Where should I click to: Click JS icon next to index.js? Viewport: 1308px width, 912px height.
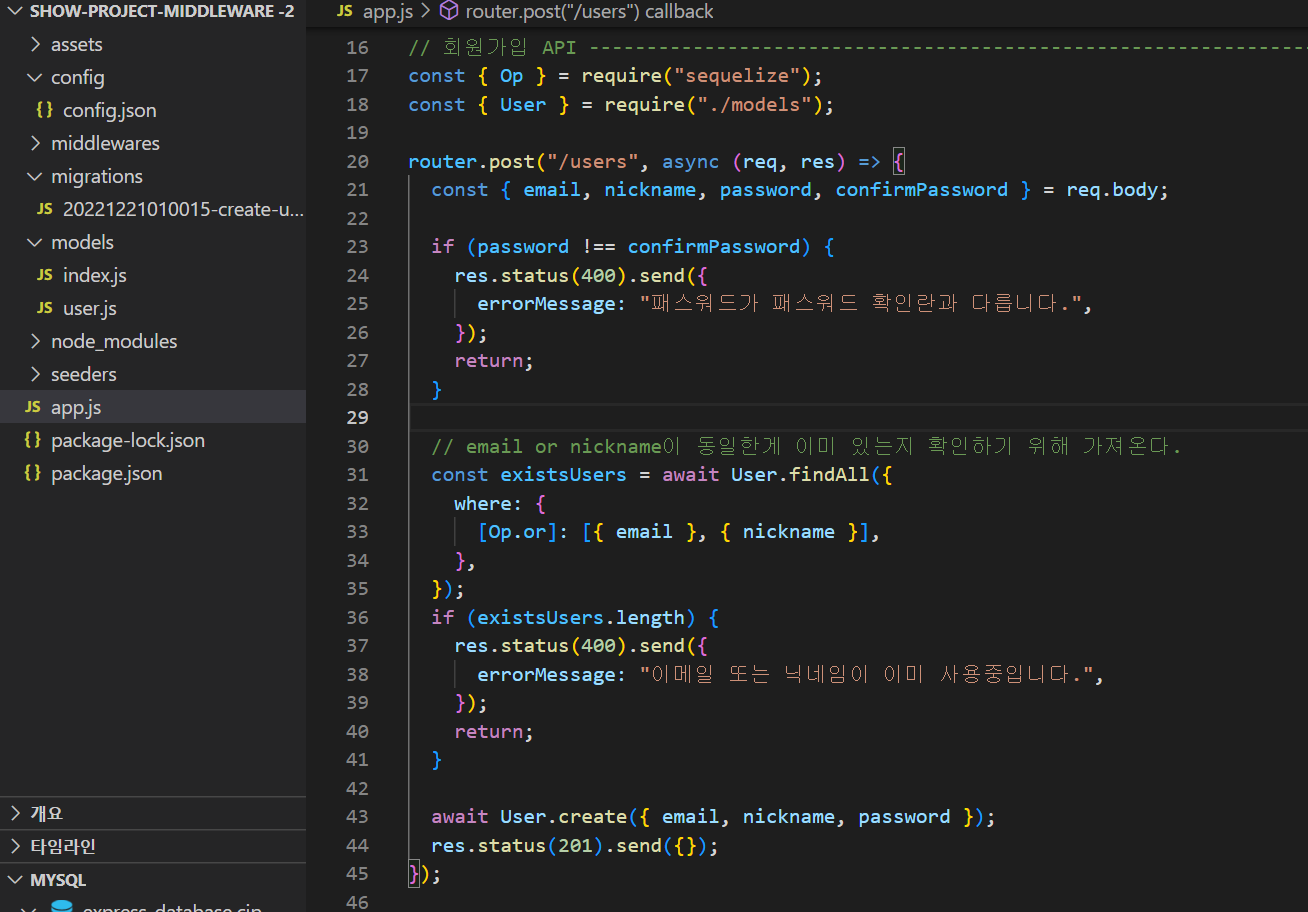pyautogui.click(x=45, y=275)
